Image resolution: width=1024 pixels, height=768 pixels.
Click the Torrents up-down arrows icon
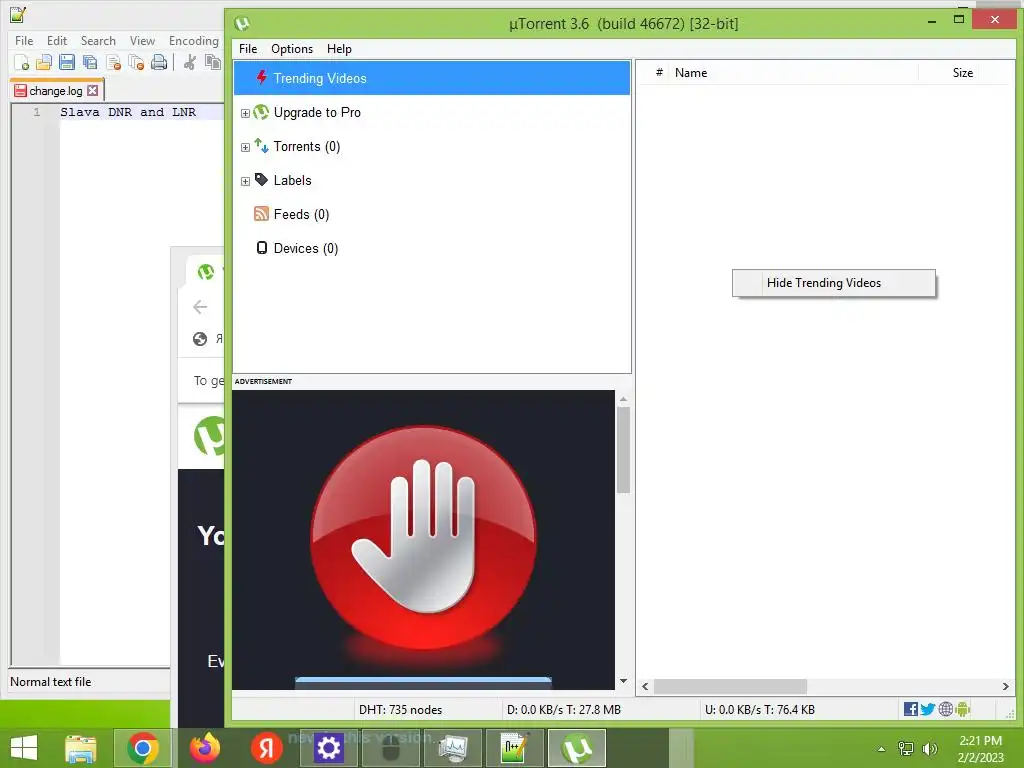pyautogui.click(x=261, y=146)
